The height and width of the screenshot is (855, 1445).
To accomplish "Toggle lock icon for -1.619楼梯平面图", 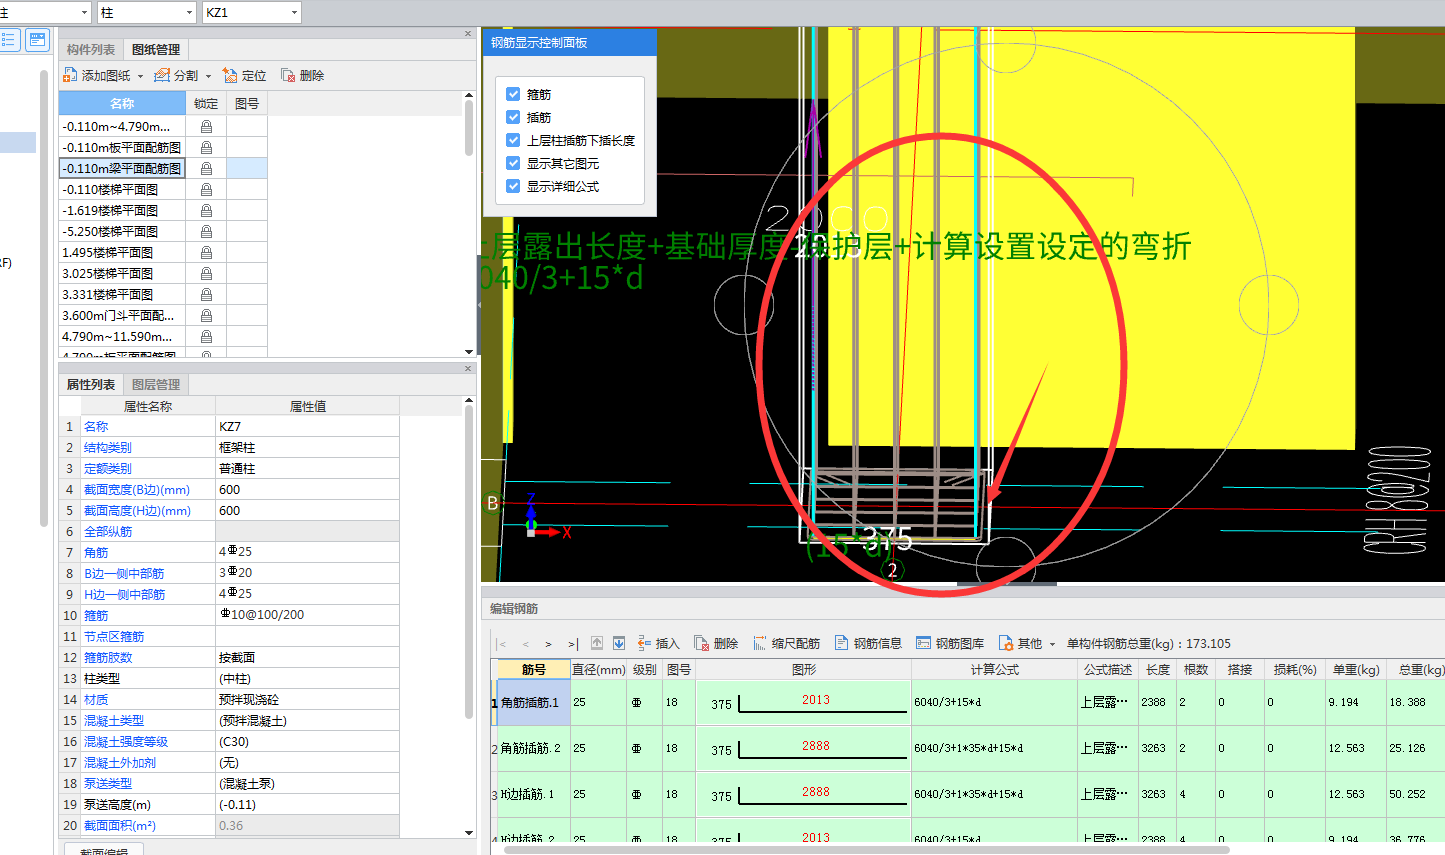I will 206,211.
